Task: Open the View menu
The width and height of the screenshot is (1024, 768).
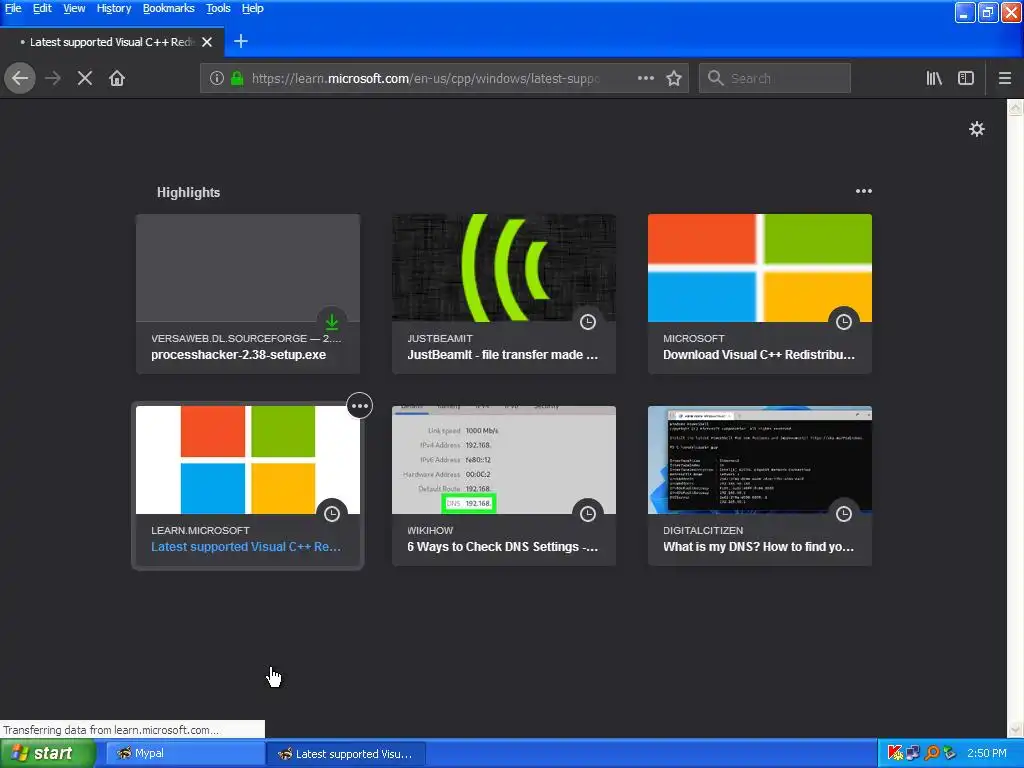Action: tap(74, 8)
